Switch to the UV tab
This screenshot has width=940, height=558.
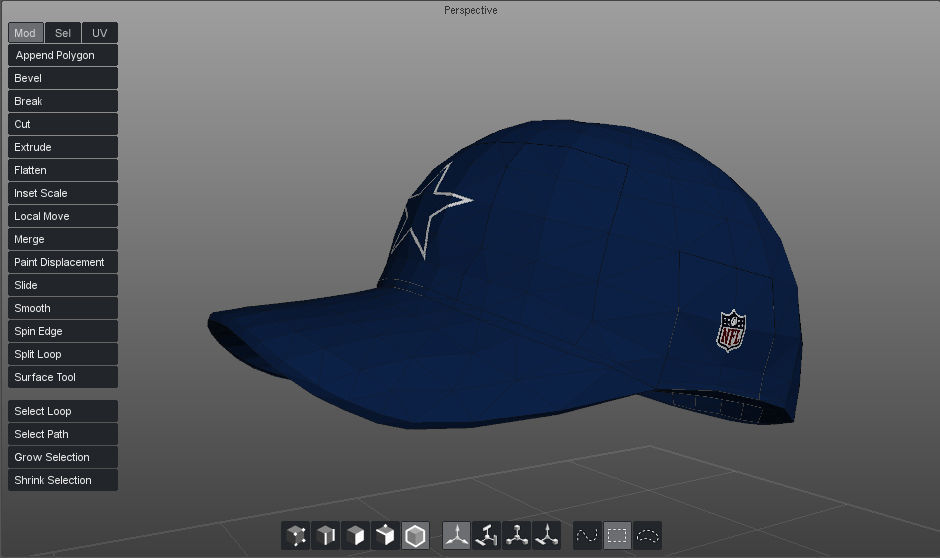pyautogui.click(x=100, y=33)
